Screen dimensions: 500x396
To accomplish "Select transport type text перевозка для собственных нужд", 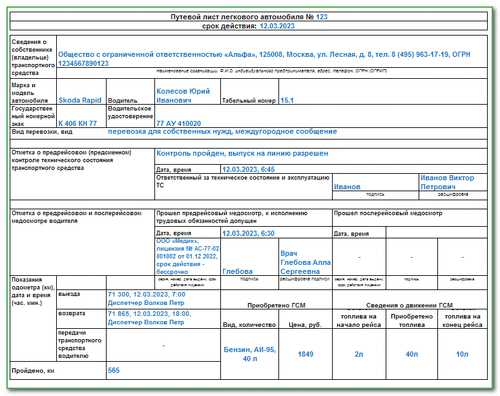I will click(x=170, y=131).
